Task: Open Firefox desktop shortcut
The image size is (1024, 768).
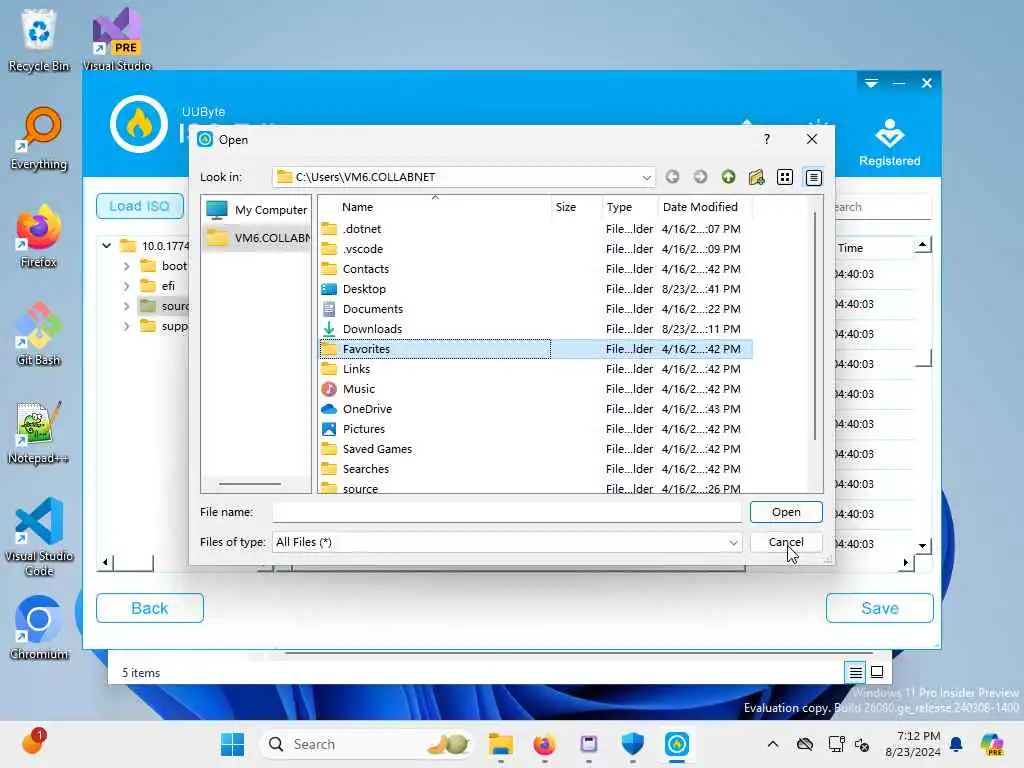Action: (39, 236)
